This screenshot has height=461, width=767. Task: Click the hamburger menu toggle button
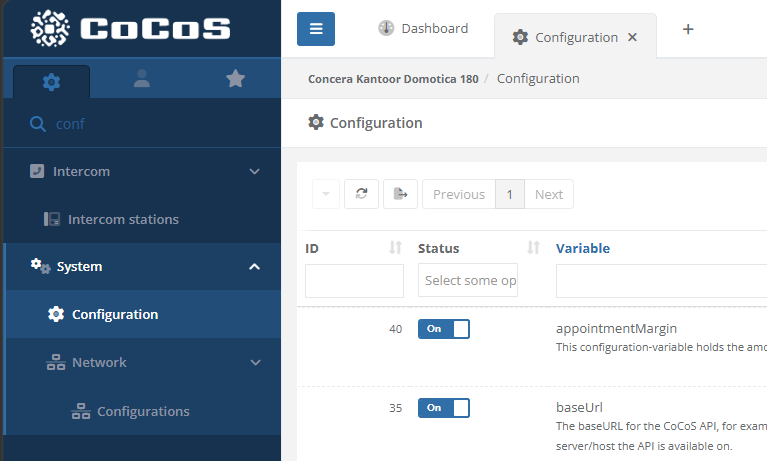[316, 29]
